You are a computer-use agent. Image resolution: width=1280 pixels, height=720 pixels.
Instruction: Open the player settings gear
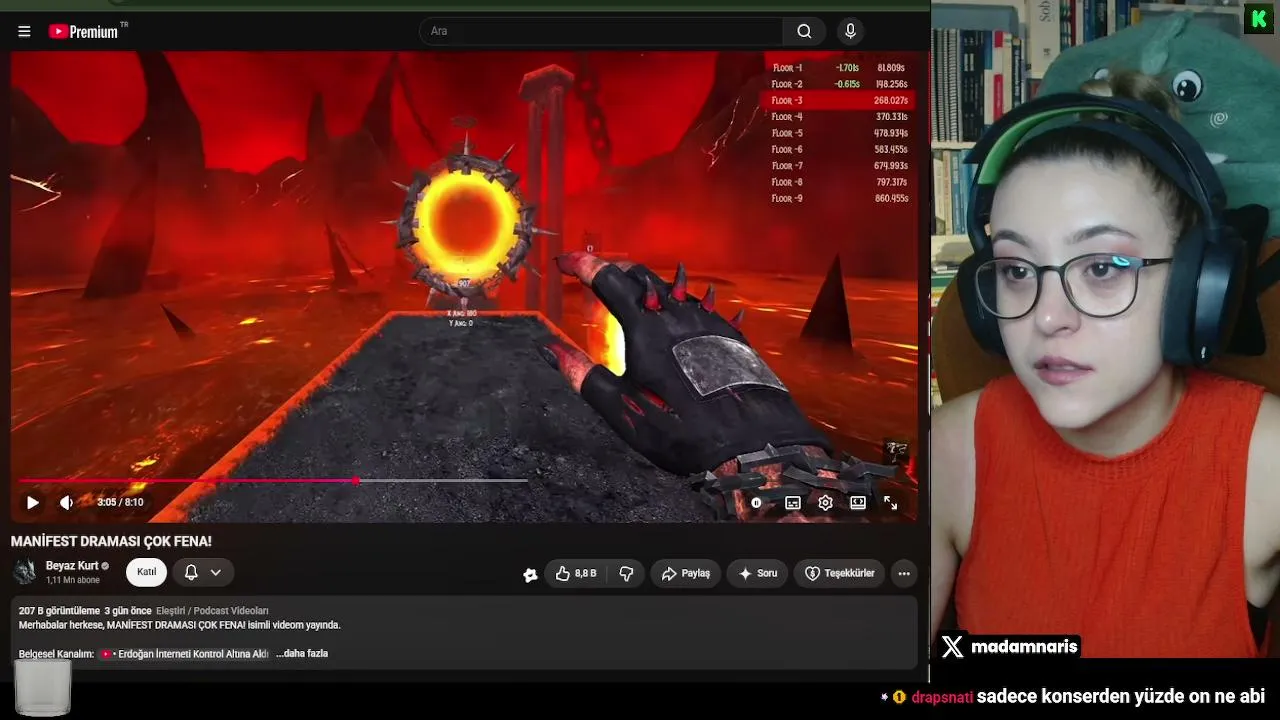825,503
